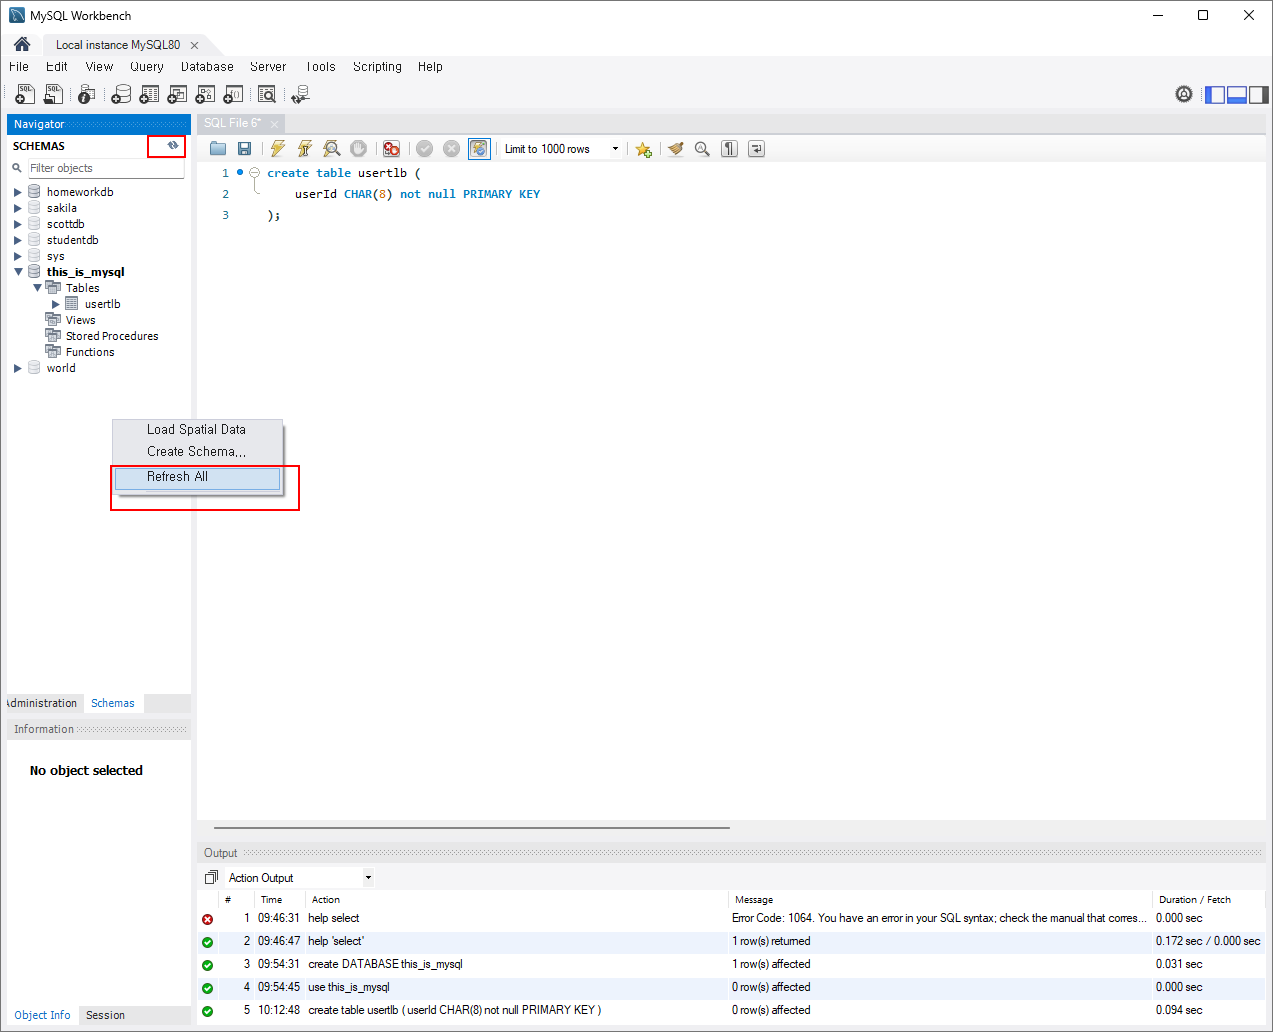Create a new table toolbar icon
The height and width of the screenshot is (1032, 1273).
149,94
